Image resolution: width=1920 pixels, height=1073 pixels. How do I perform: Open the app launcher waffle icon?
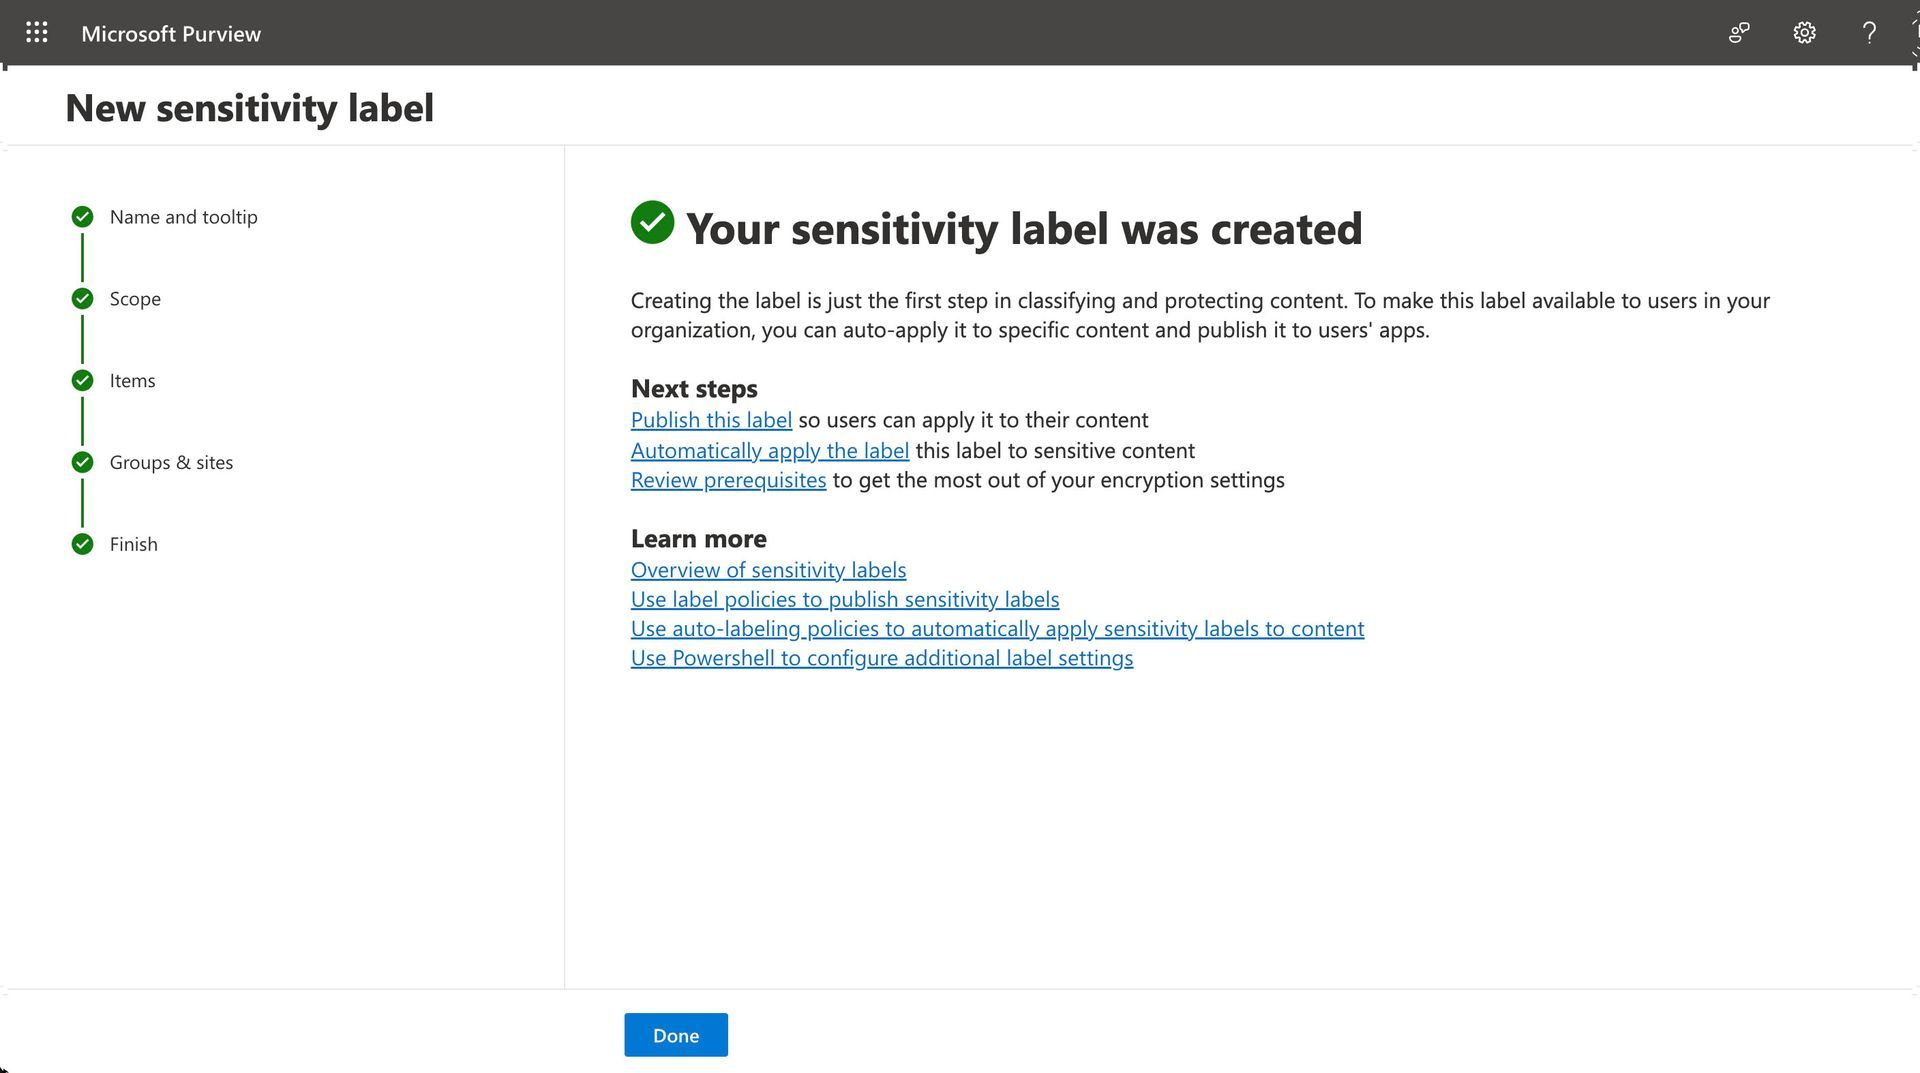pyautogui.click(x=37, y=33)
